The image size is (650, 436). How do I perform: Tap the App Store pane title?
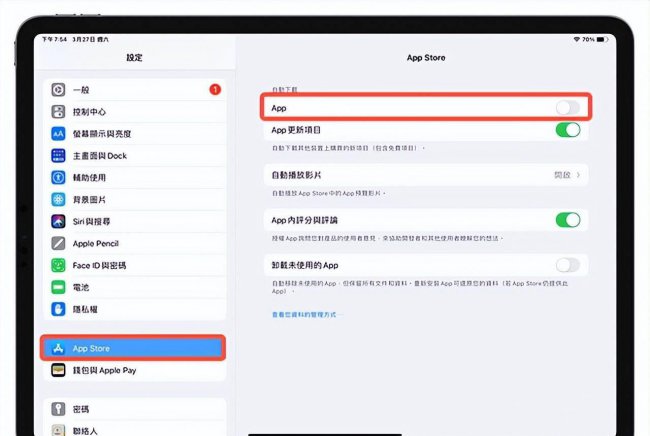pos(426,58)
